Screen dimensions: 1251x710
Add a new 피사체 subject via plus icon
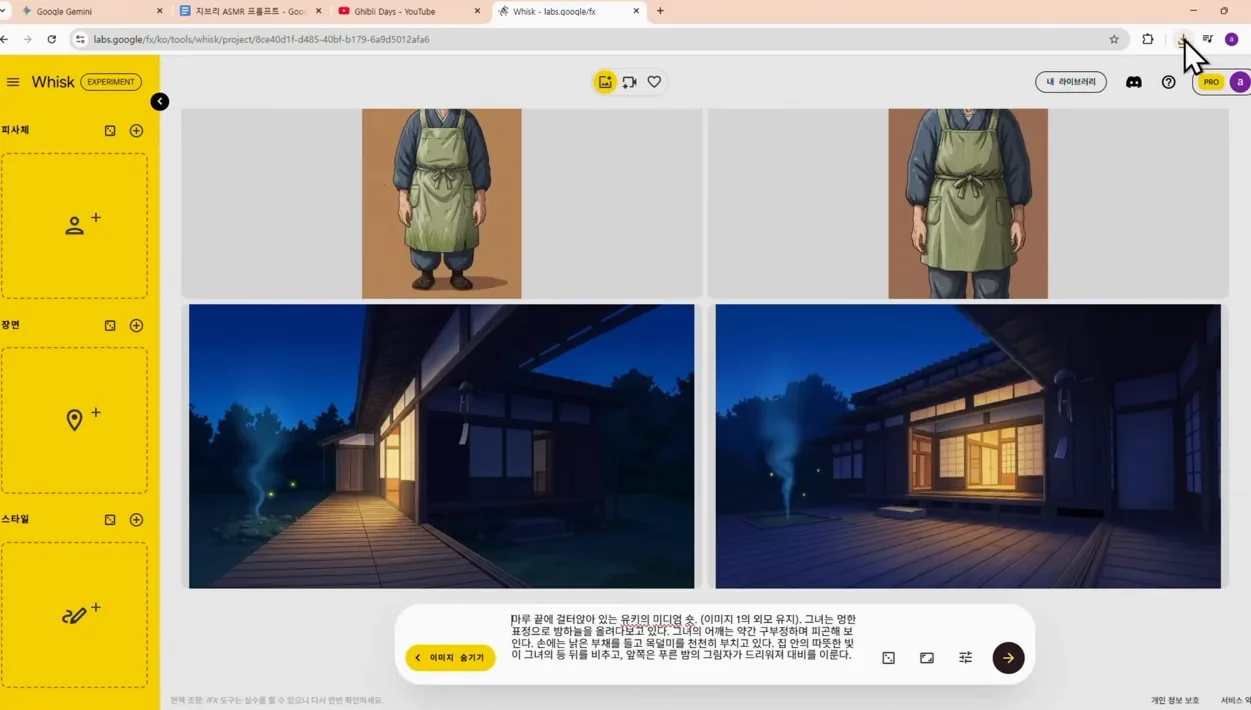137,130
